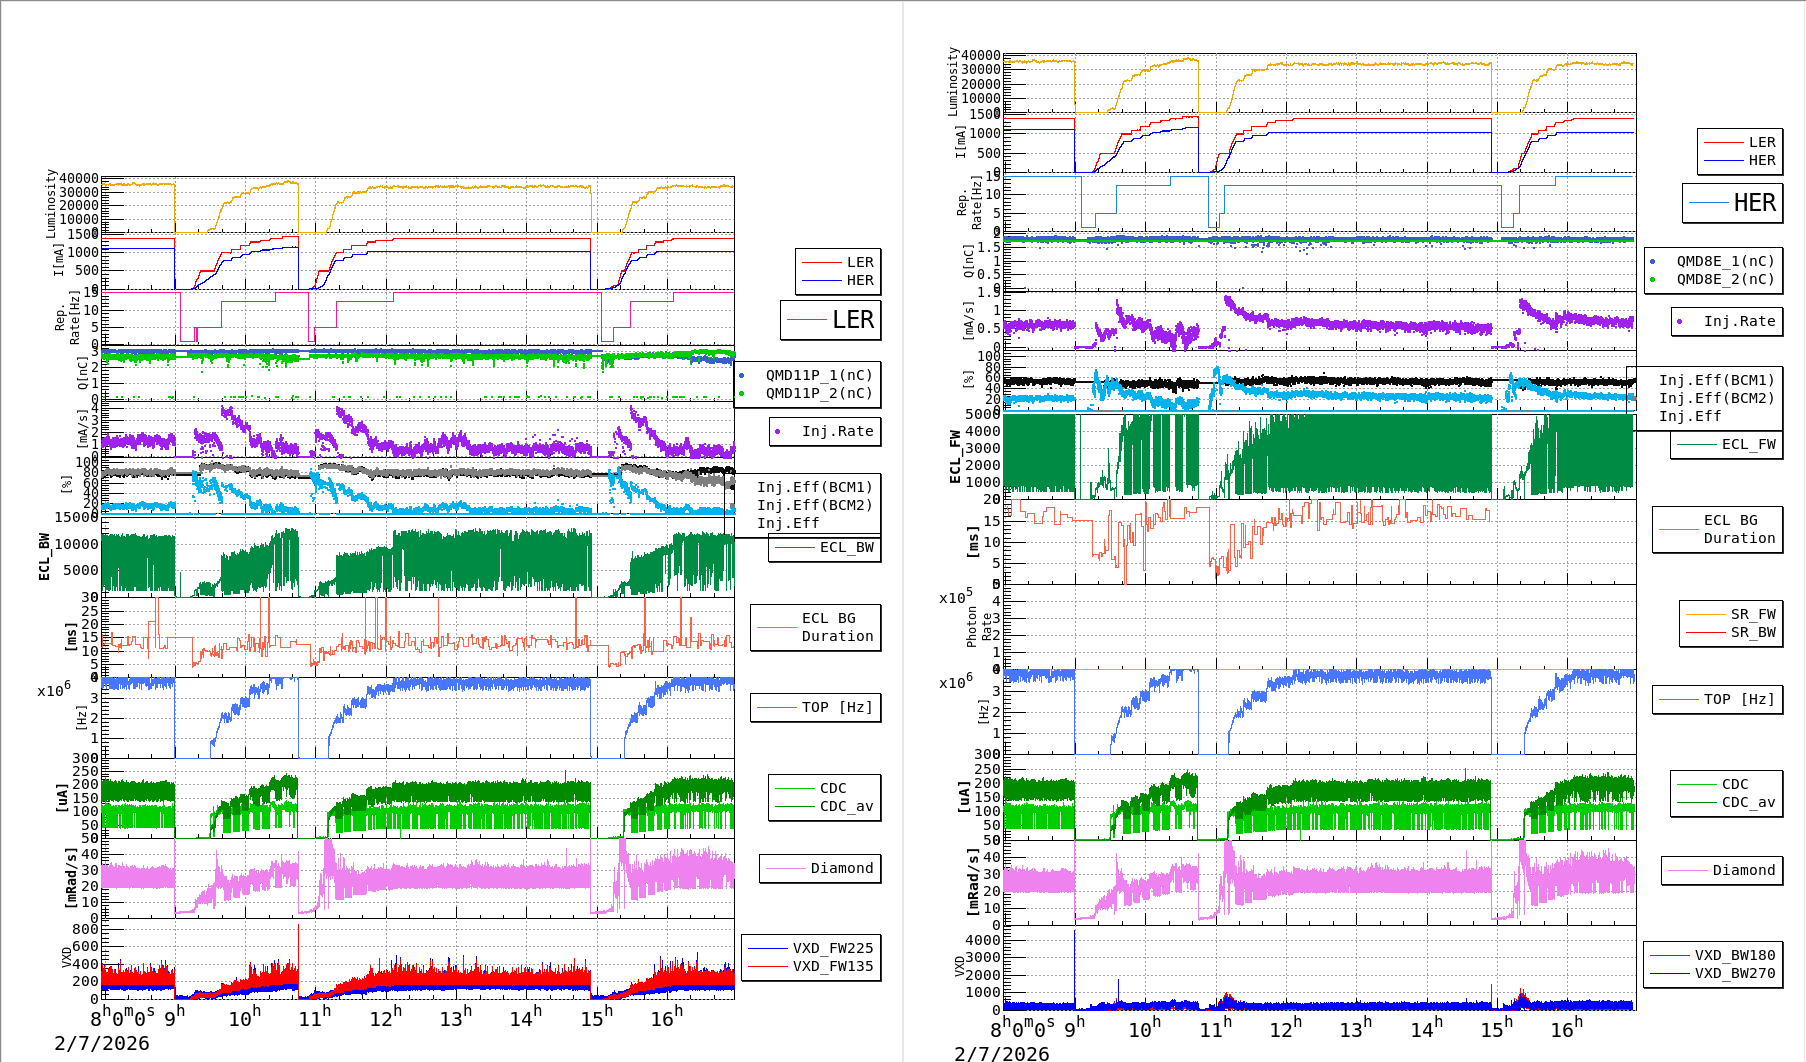The height and width of the screenshot is (1062, 1806).
Task: Click the large HER legend box
Action: pyautogui.click(x=1732, y=203)
